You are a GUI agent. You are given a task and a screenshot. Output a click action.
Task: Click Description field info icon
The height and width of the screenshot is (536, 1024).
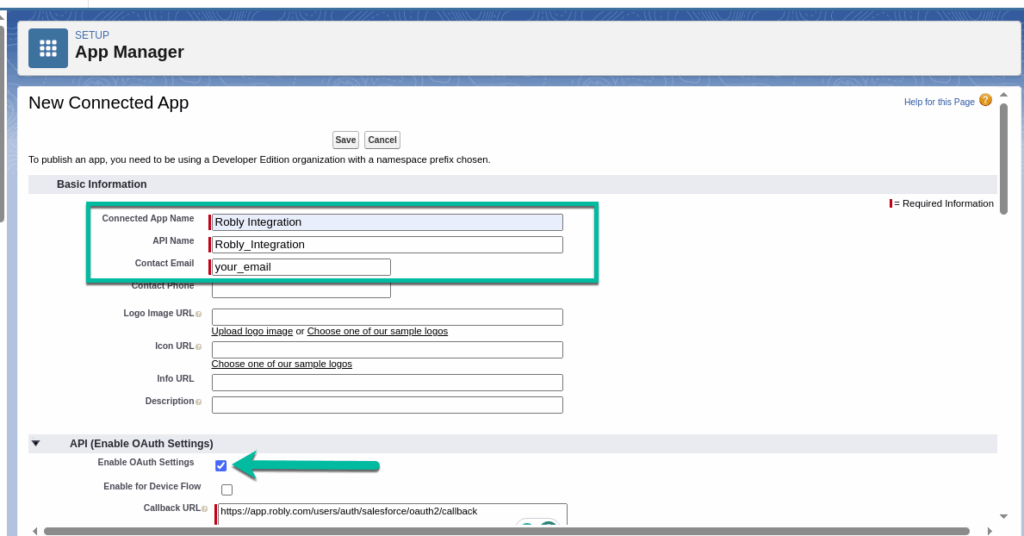point(199,402)
